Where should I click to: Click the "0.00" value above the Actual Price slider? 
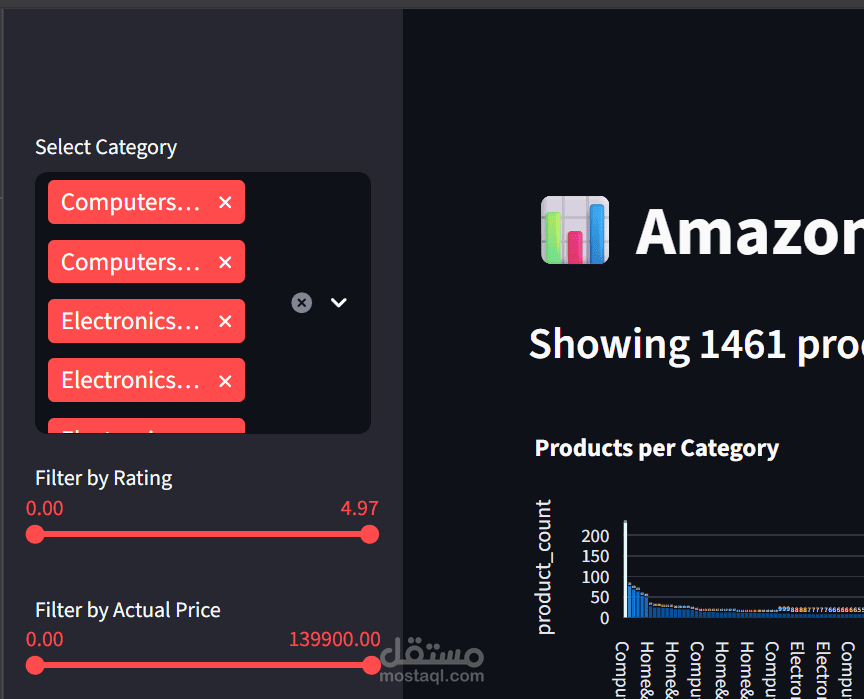pos(45,639)
